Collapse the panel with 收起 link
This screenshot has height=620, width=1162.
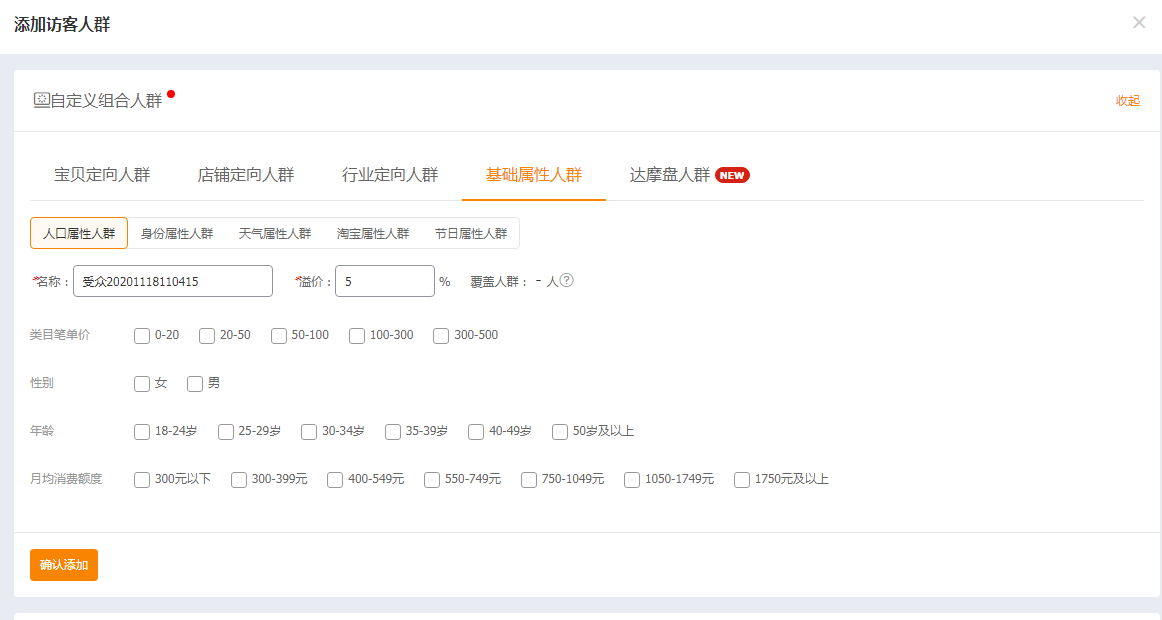pos(1127,101)
